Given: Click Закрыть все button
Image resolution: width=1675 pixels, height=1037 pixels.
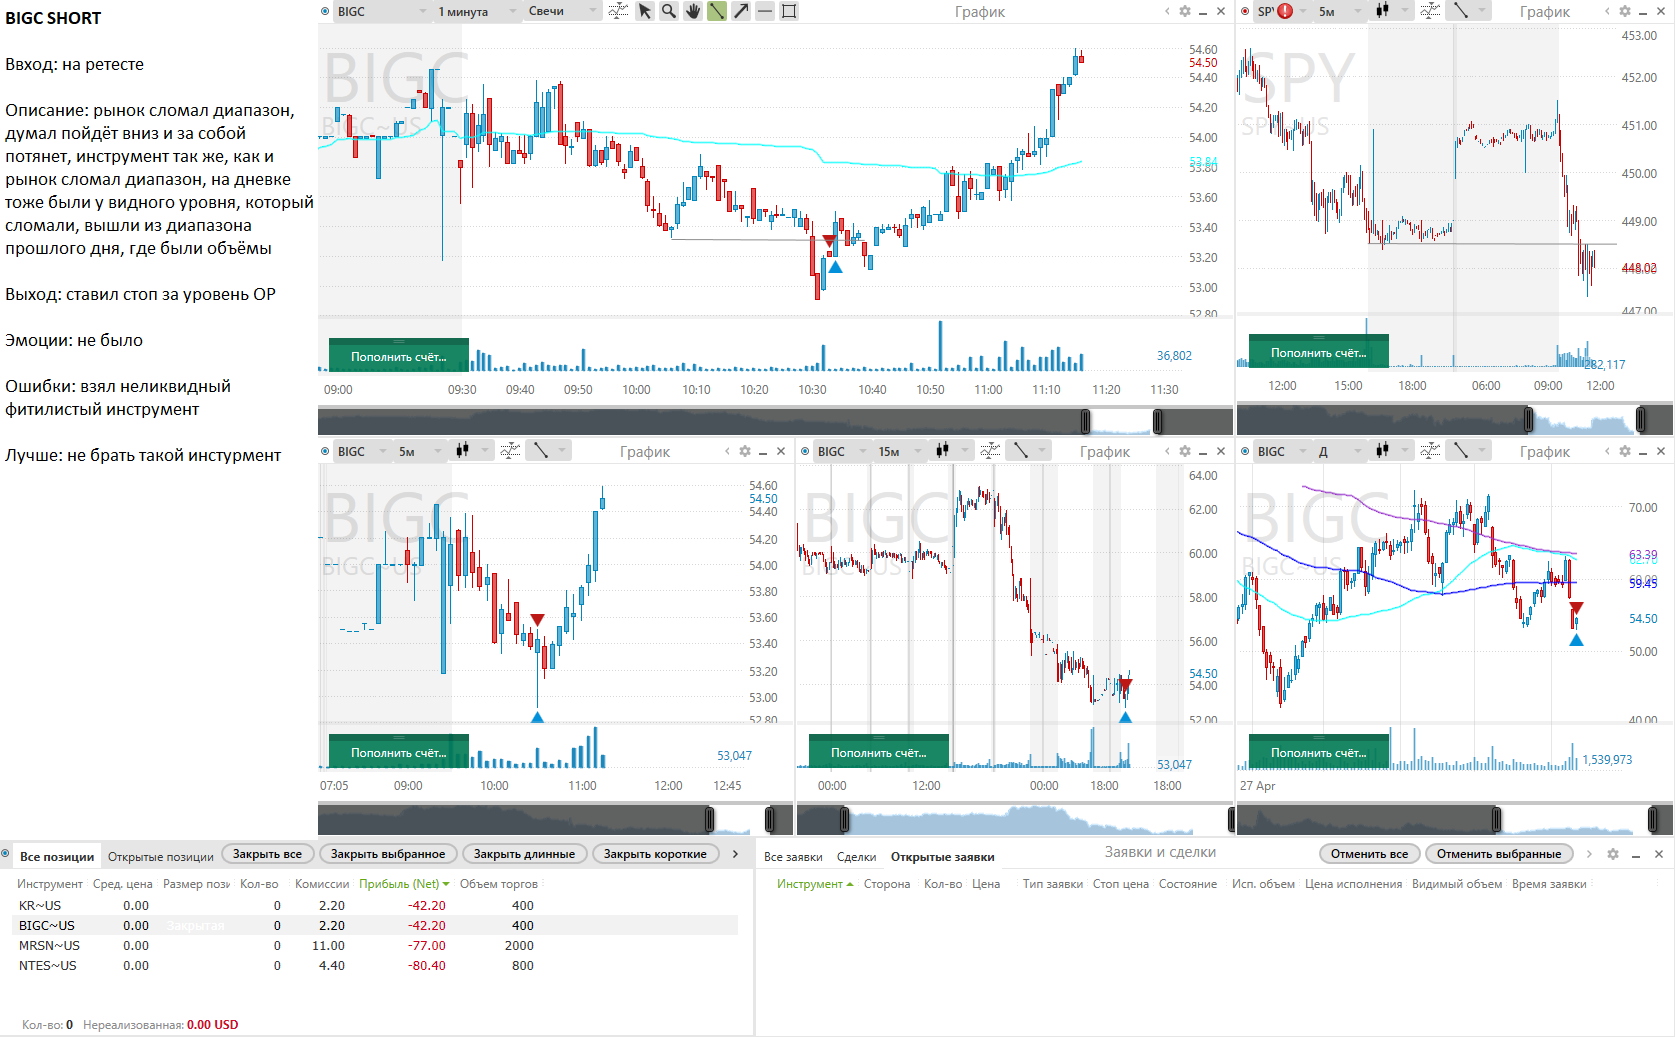Looking at the screenshot, I should click(267, 854).
